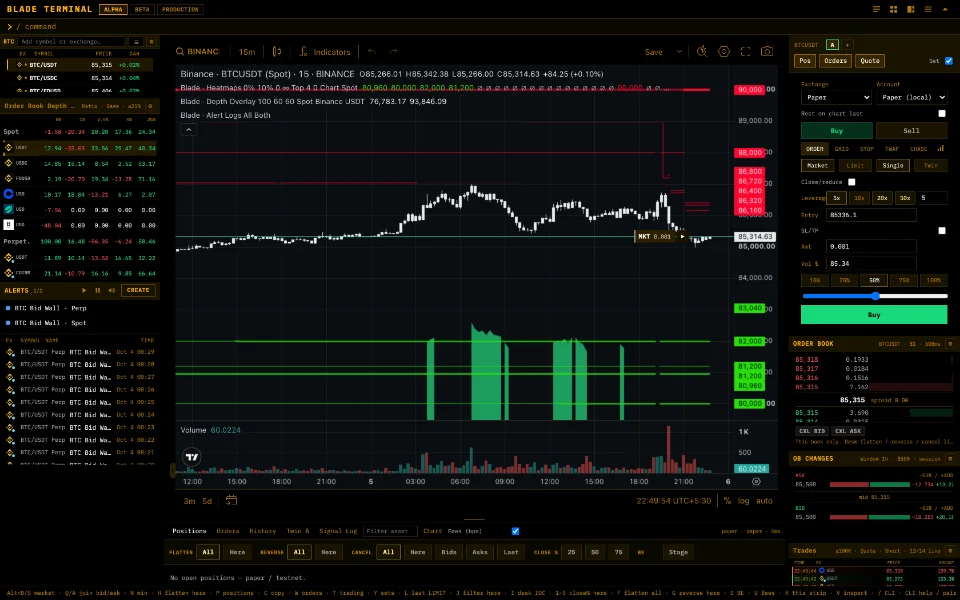Open the CHASE order tab
This screenshot has height=600, width=960.
[x=918, y=149]
